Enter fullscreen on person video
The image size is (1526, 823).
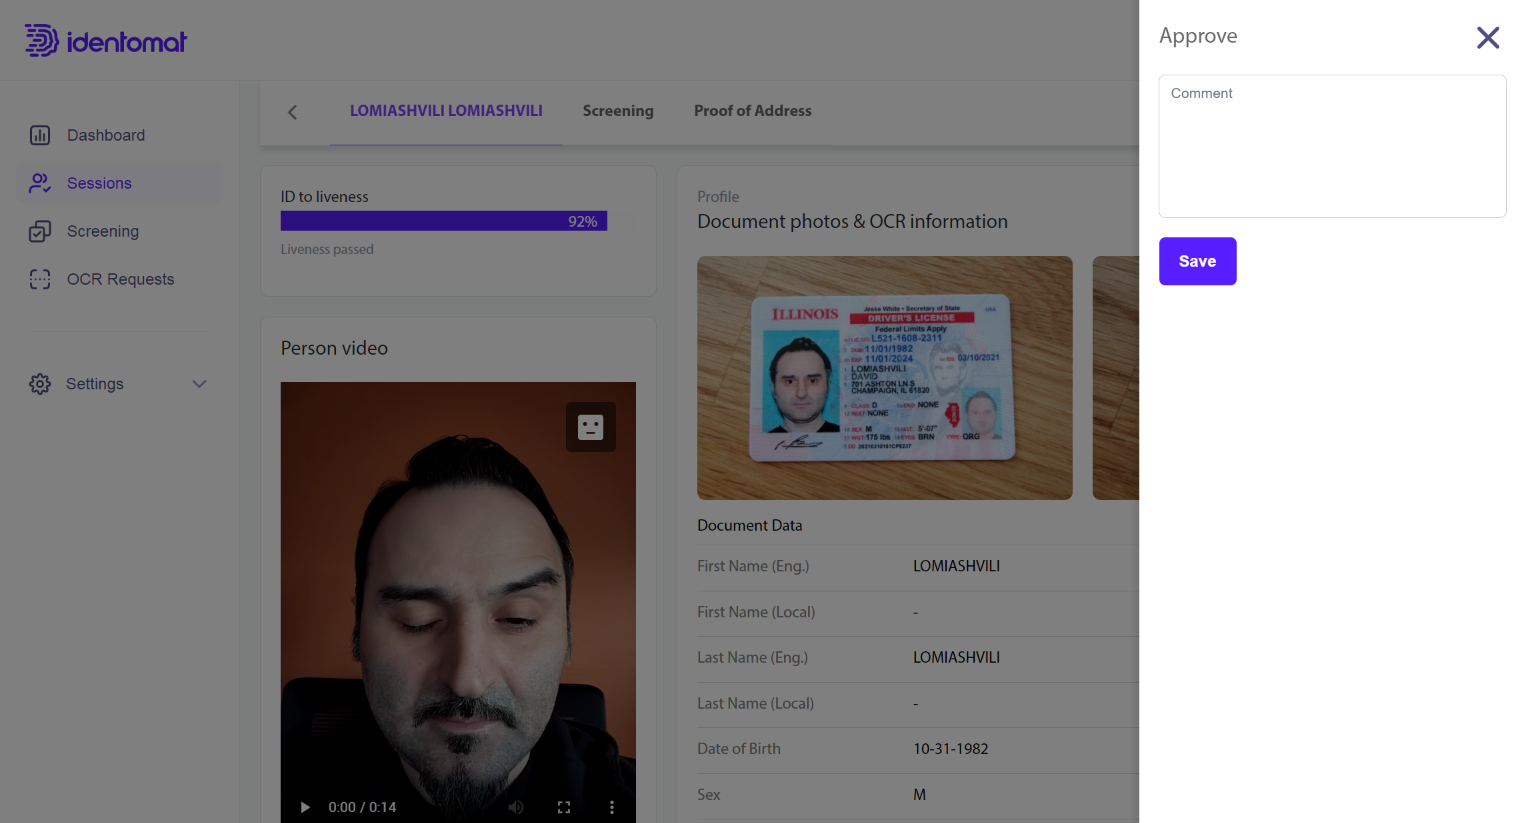pyautogui.click(x=564, y=807)
